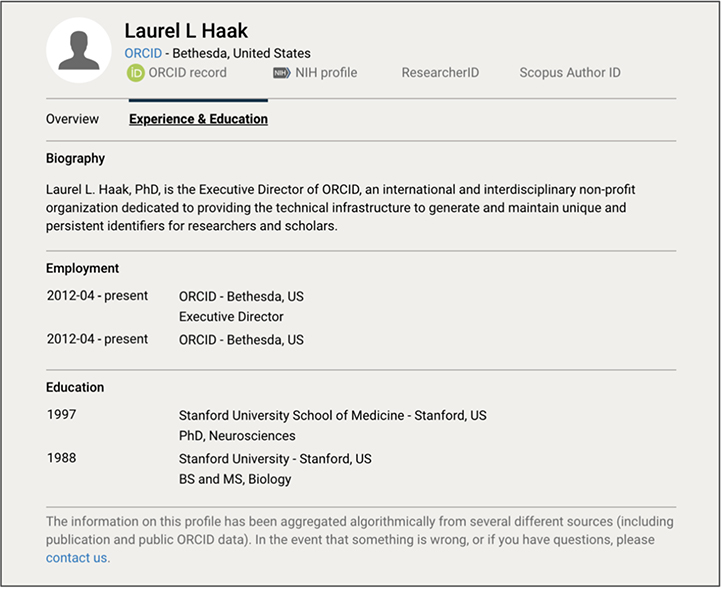Select the Stanford University School of Medicine entry
The width and height of the screenshot is (722, 589).
click(x=332, y=415)
